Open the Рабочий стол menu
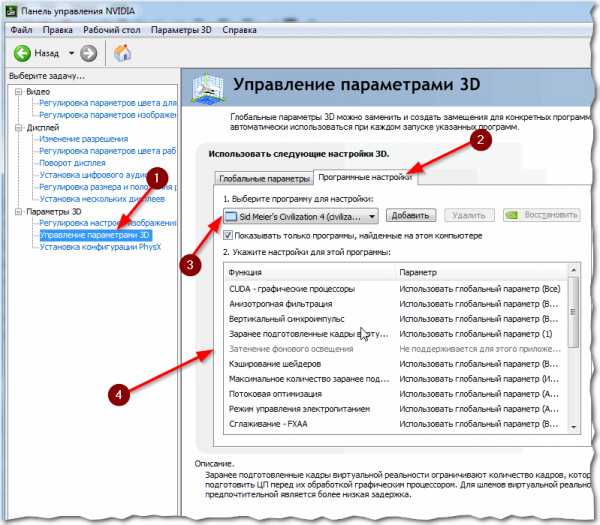This screenshot has height=525, width=600. pyautogui.click(x=112, y=30)
